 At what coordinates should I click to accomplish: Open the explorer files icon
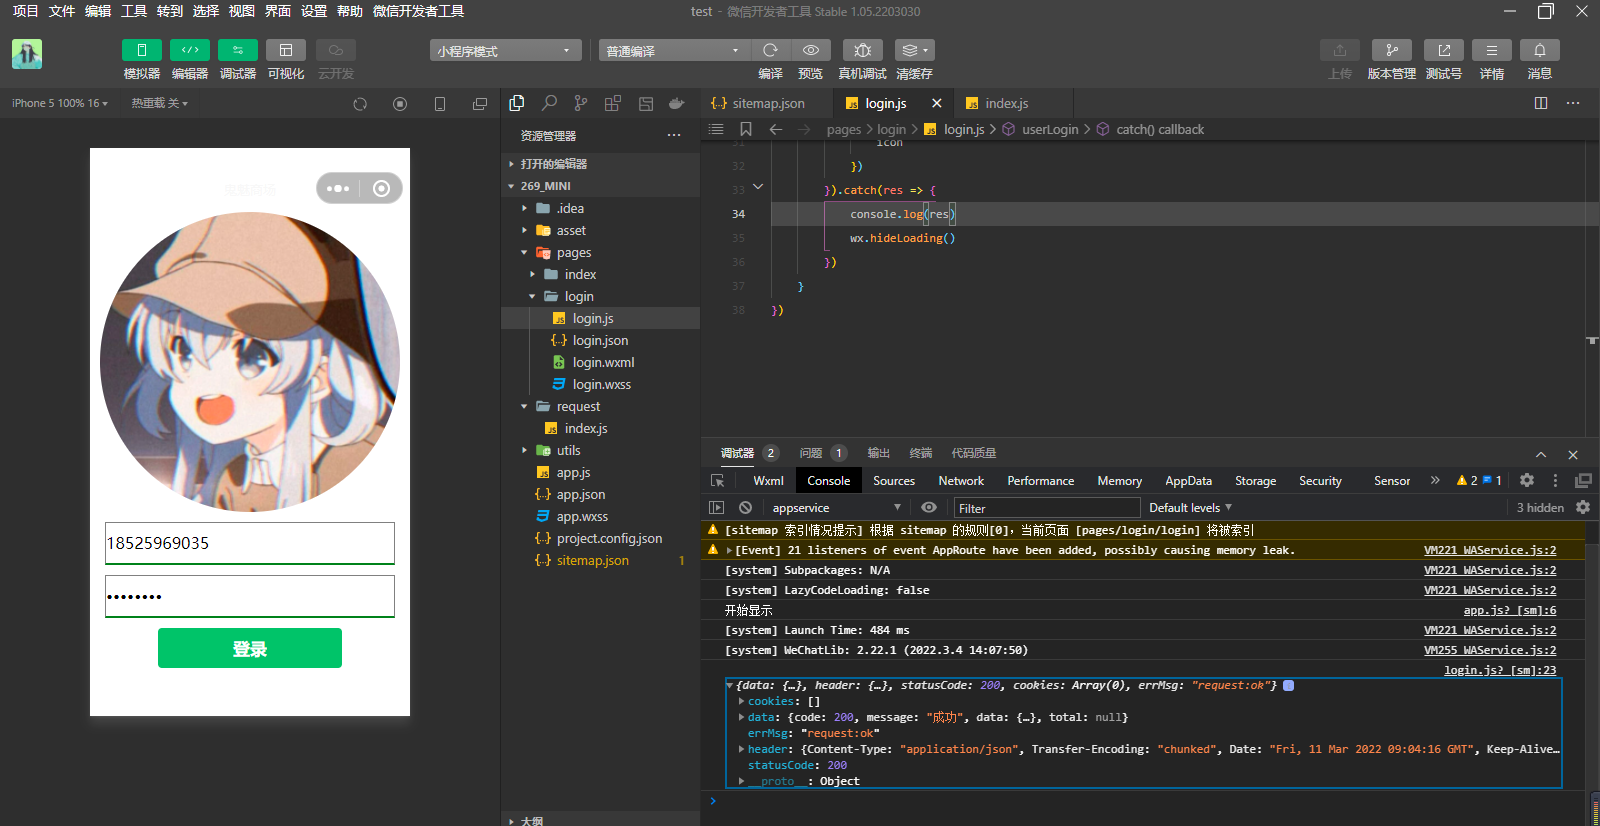(x=517, y=103)
